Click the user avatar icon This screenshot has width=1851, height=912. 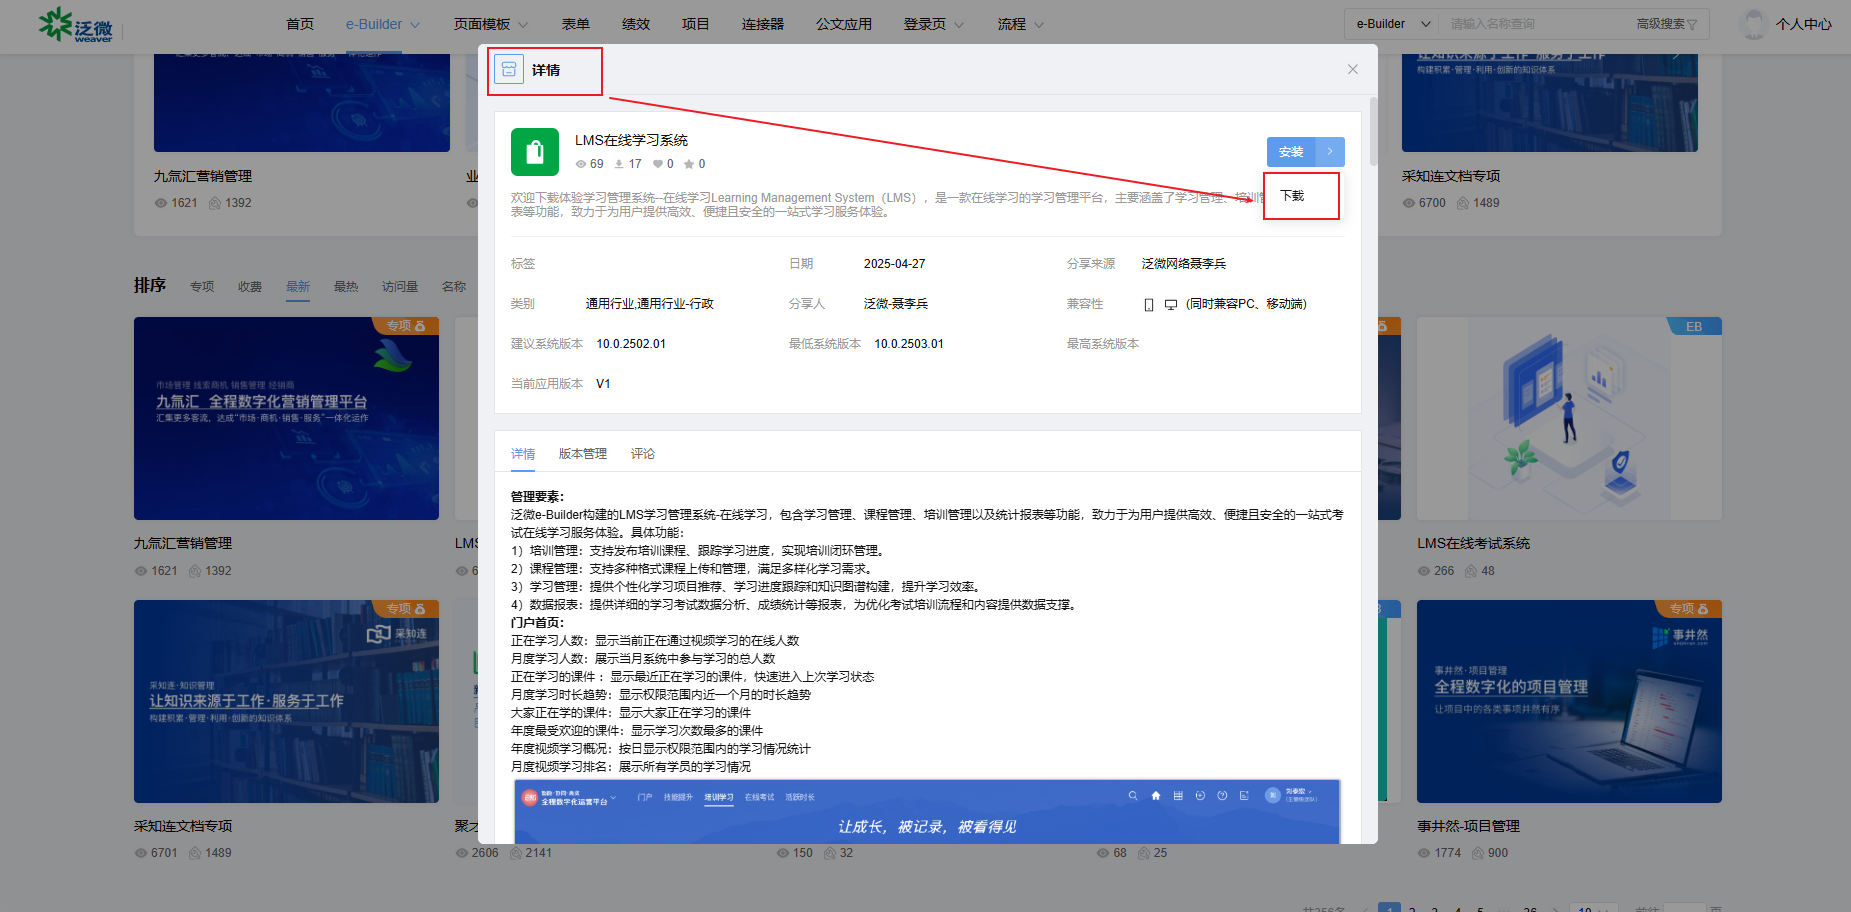(1754, 24)
